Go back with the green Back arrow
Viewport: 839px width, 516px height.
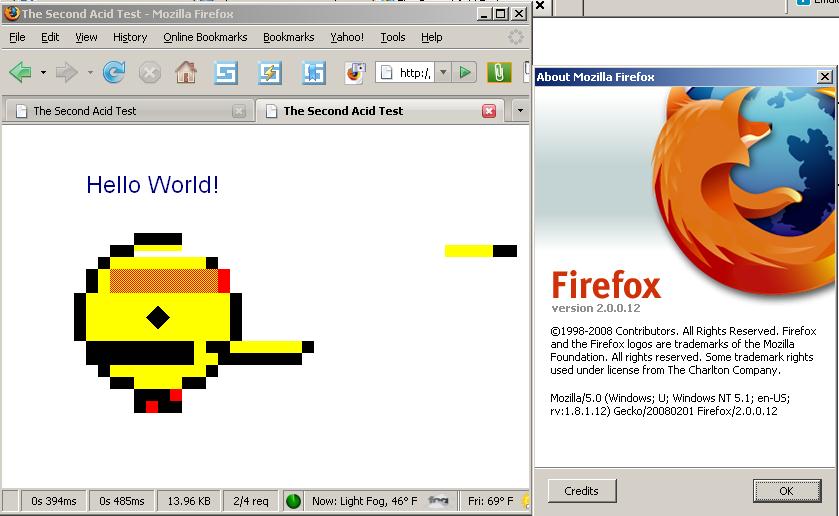20,72
